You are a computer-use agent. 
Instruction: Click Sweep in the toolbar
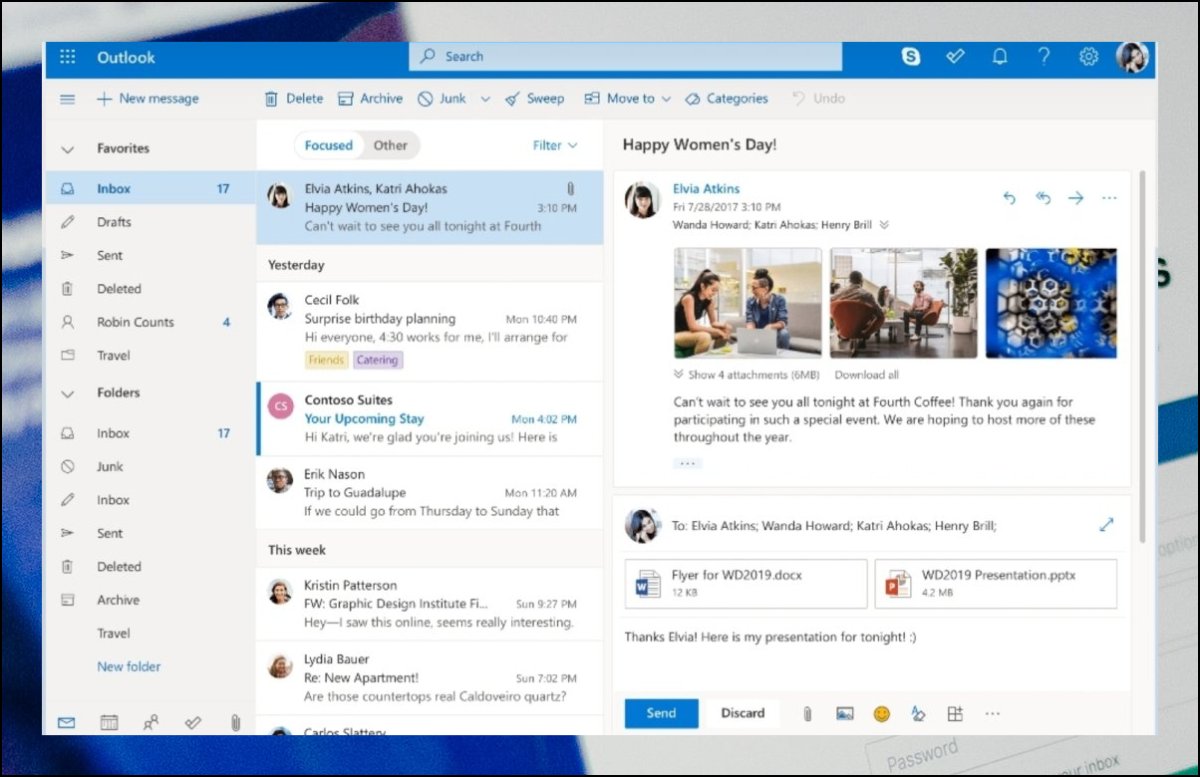(x=534, y=99)
